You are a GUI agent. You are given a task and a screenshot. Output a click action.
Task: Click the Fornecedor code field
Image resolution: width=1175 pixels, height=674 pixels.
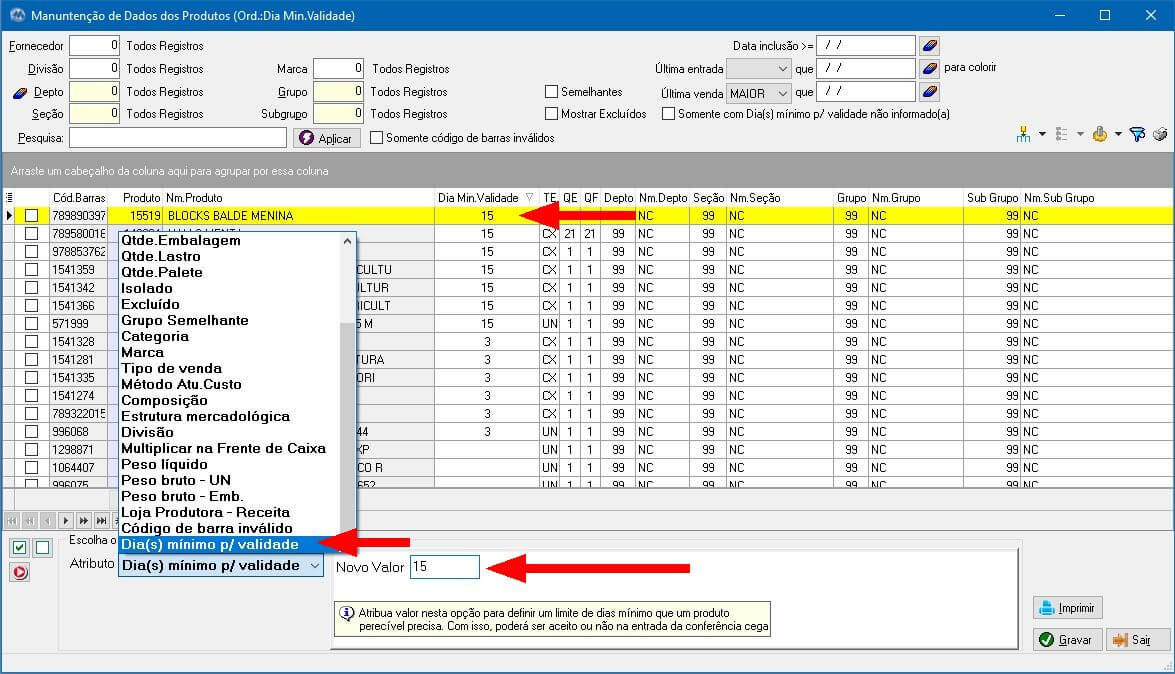(x=94, y=46)
